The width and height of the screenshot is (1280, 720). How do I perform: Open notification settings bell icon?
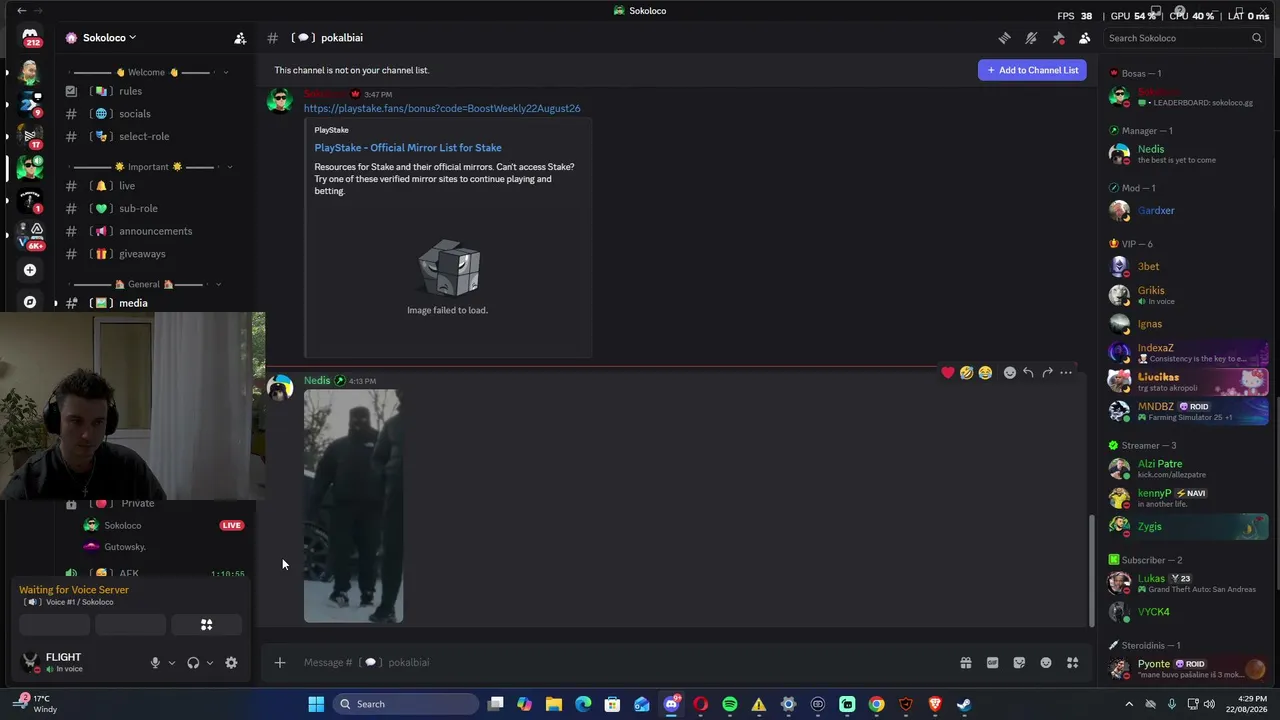coord(1031,38)
